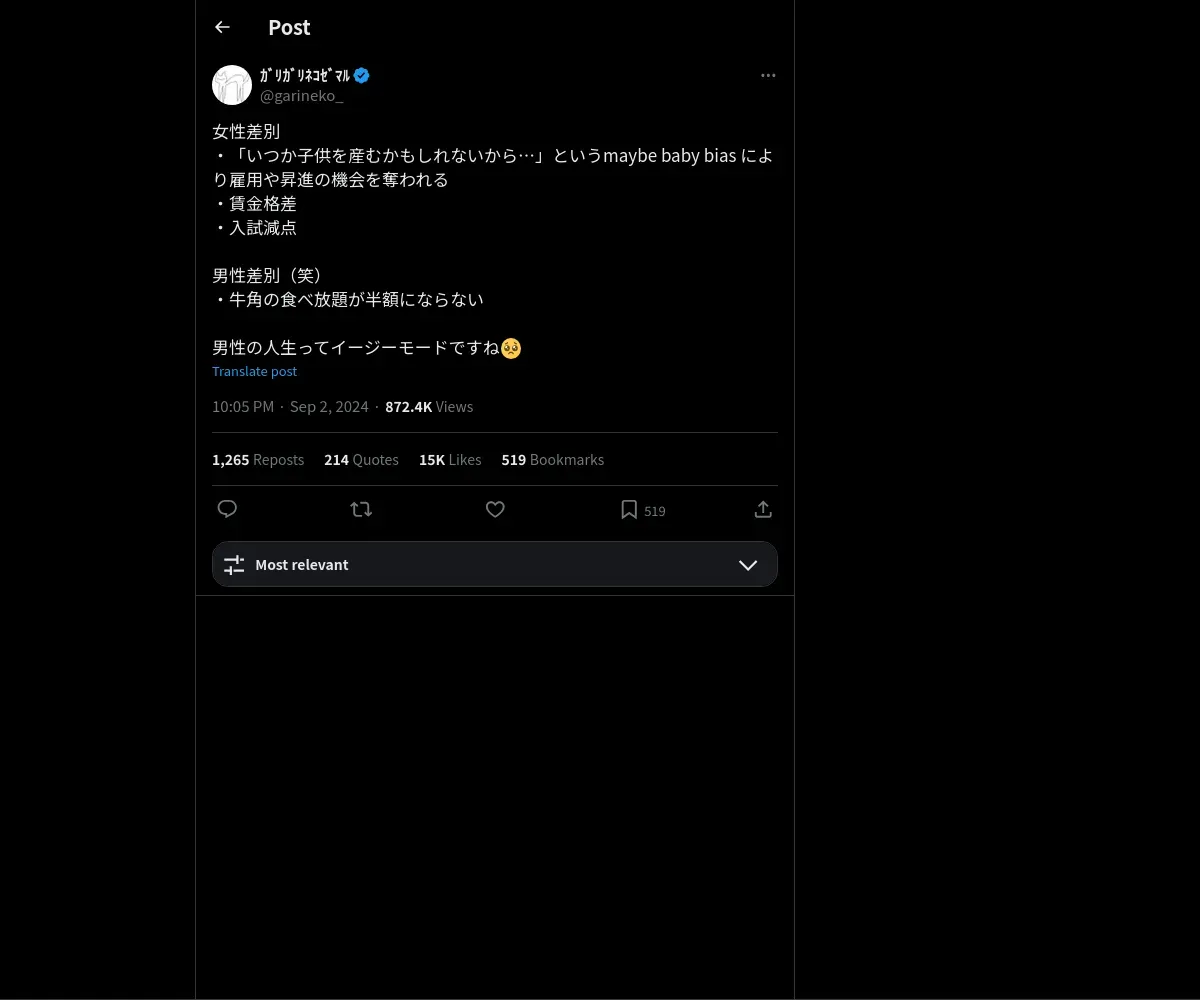Go back using the arrow icon

click(222, 27)
